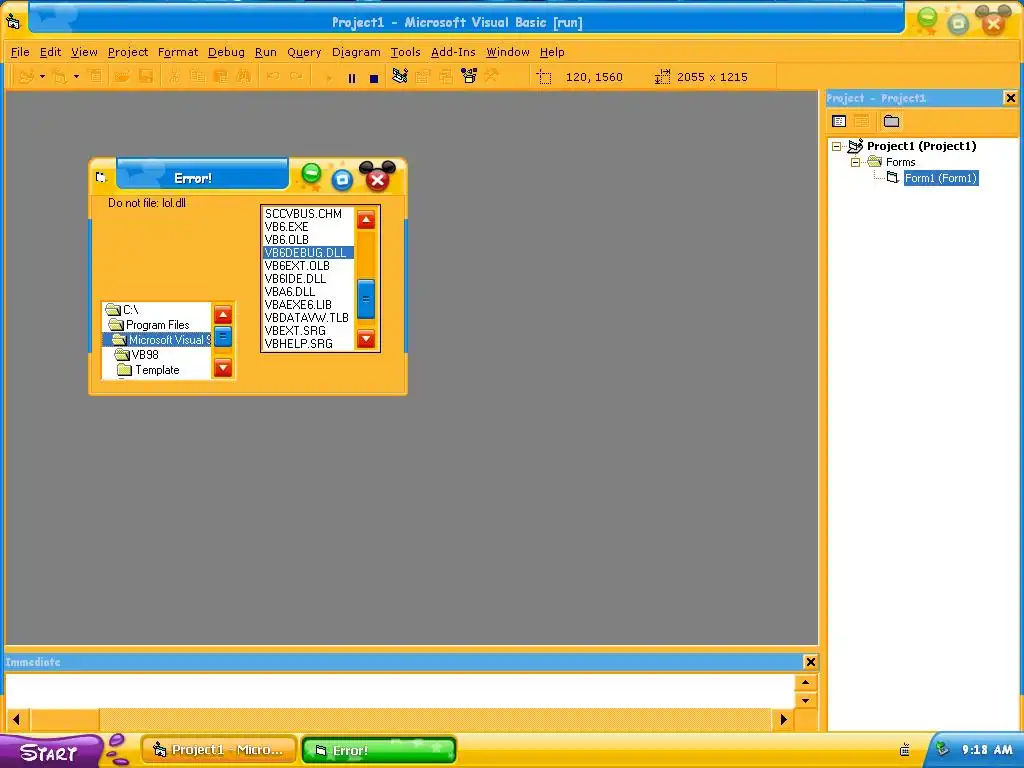Click the Paste toolbar icon
Image resolution: width=1024 pixels, height=768 pixels.
pyautogui.click(x=220, y=76)
